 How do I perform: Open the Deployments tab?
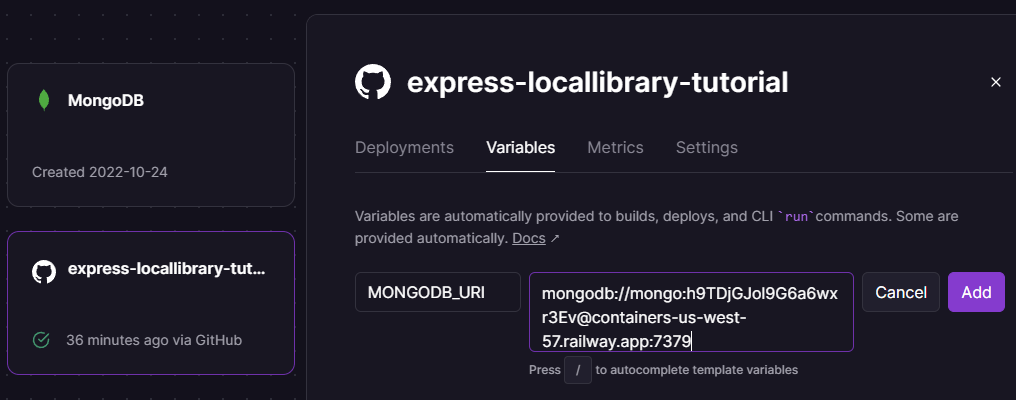pyautogui.click(x=404, y=147)
